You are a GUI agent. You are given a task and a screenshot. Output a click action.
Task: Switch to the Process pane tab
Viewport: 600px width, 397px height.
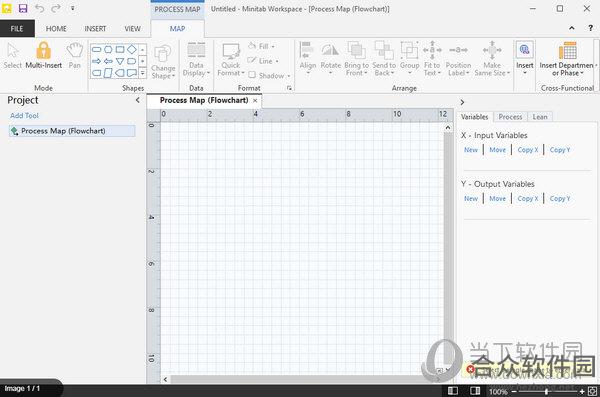pos(510,117)
